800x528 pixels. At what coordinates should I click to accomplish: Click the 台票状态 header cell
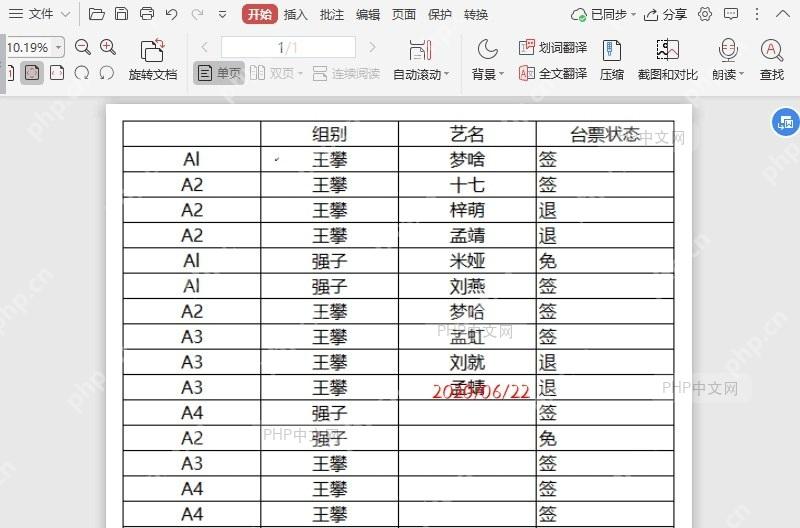tap(605, 134)
